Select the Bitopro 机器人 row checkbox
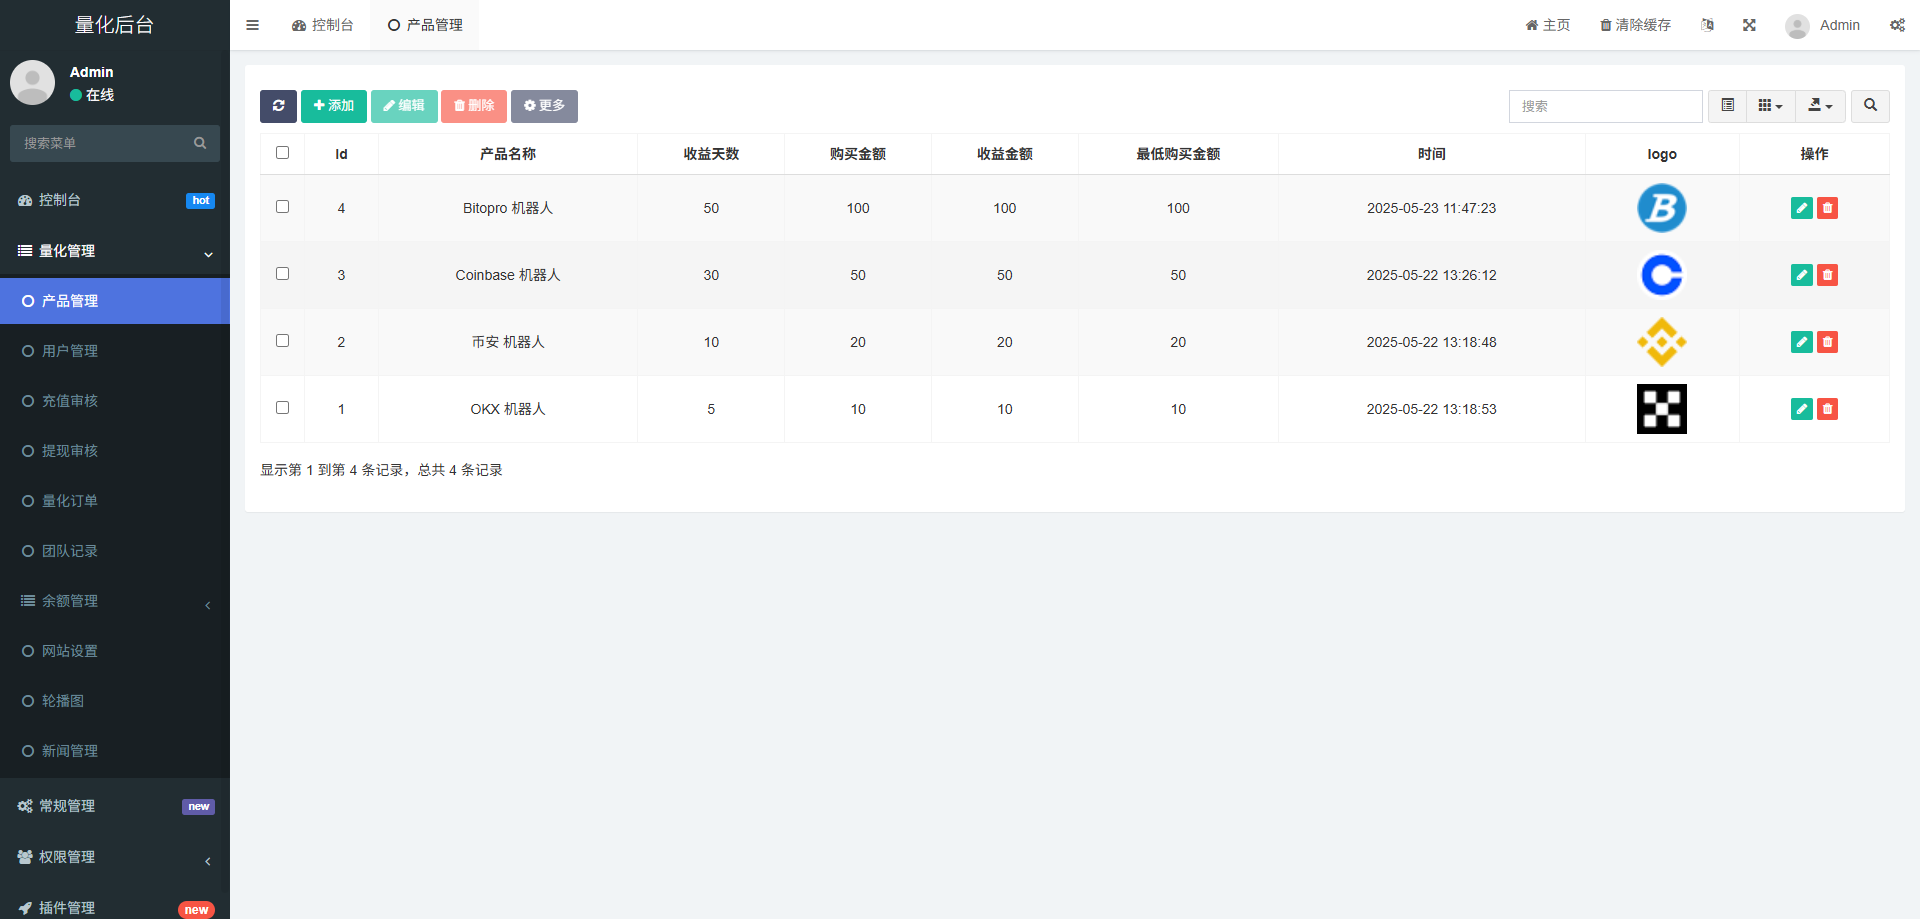Viewport: 1920px width, 919px height. (x=282, y=207)
